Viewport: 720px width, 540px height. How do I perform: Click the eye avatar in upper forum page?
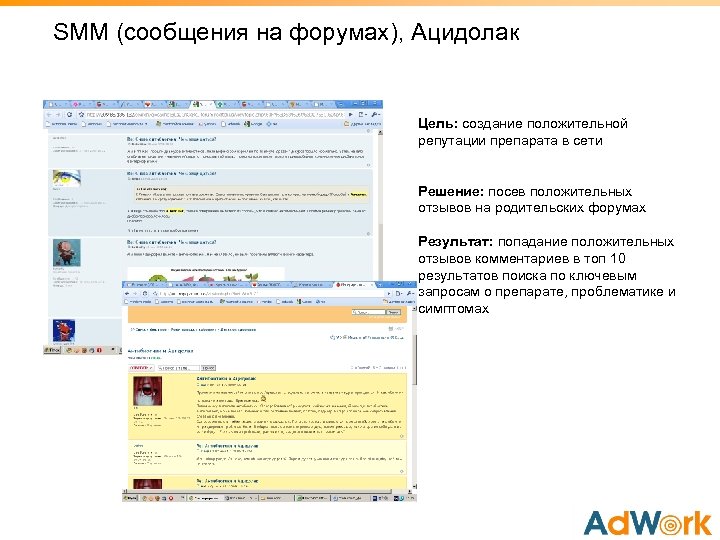click(x=67, y=178)
